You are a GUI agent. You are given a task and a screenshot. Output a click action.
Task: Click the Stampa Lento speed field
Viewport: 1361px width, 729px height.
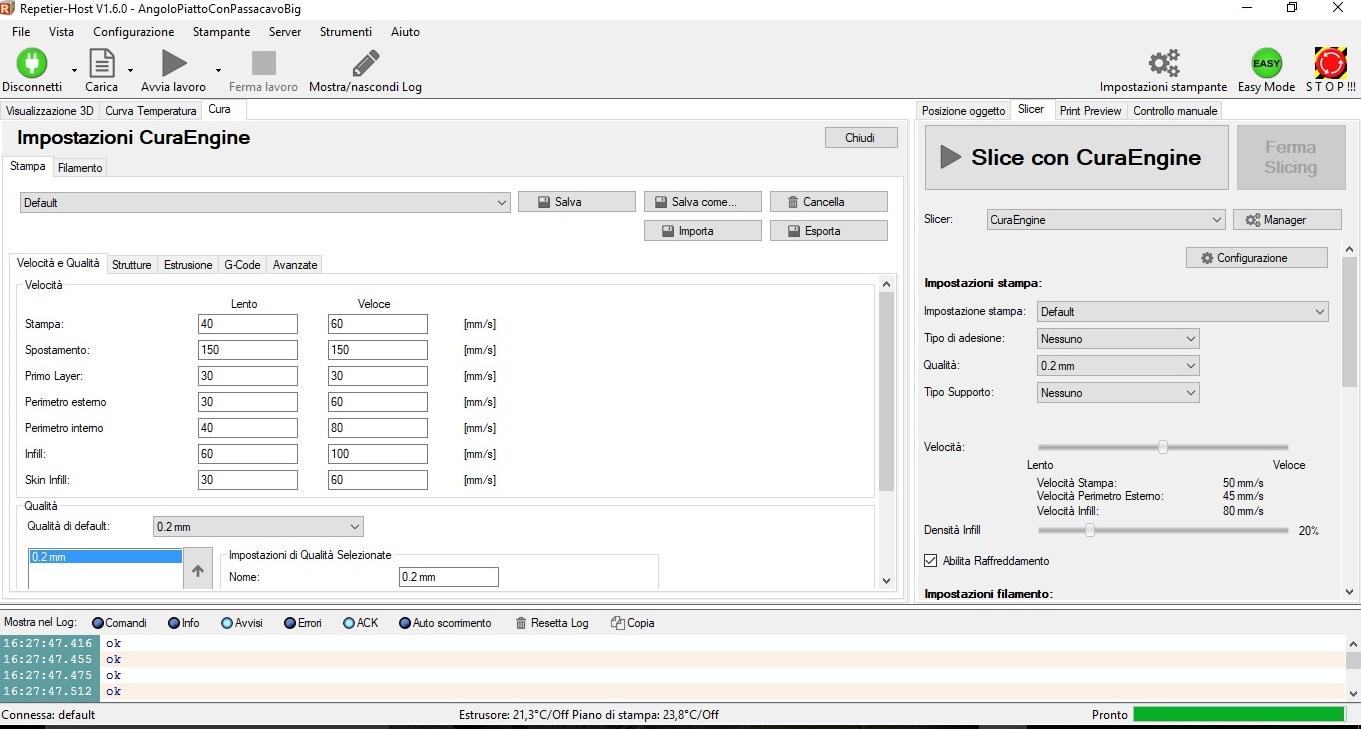[247, 324]
